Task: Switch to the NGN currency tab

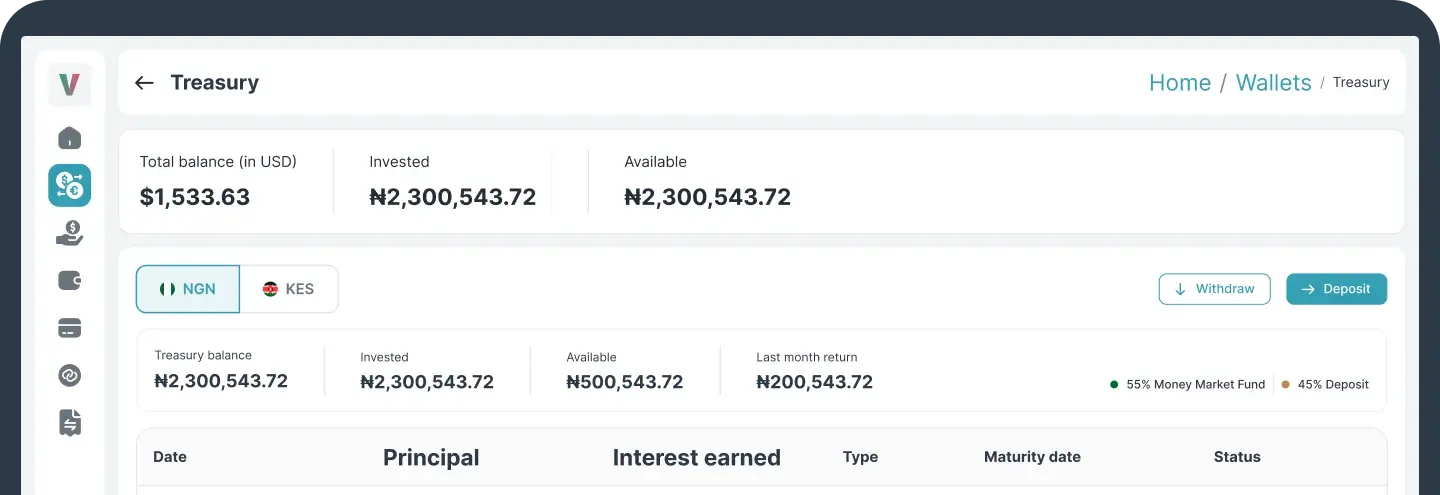Action: coord(188,289)
